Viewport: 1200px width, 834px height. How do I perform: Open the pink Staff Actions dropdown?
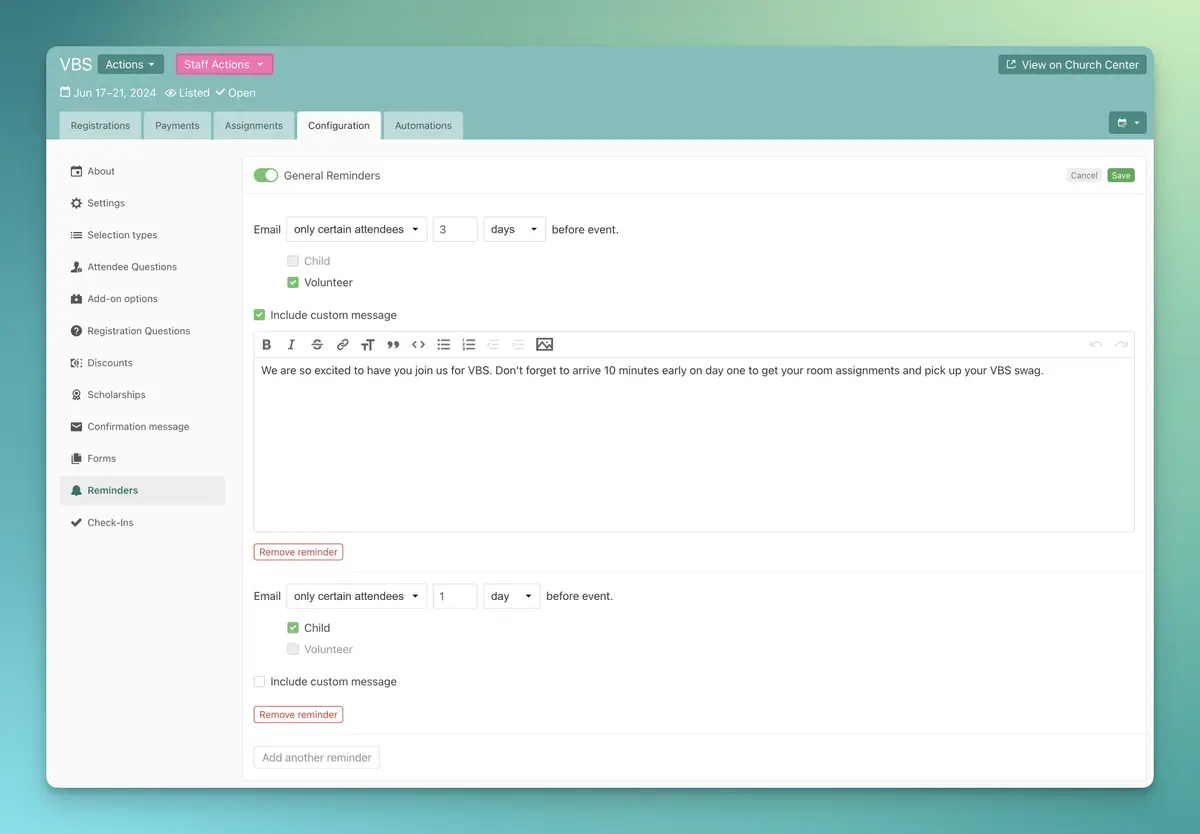point(224,65)
